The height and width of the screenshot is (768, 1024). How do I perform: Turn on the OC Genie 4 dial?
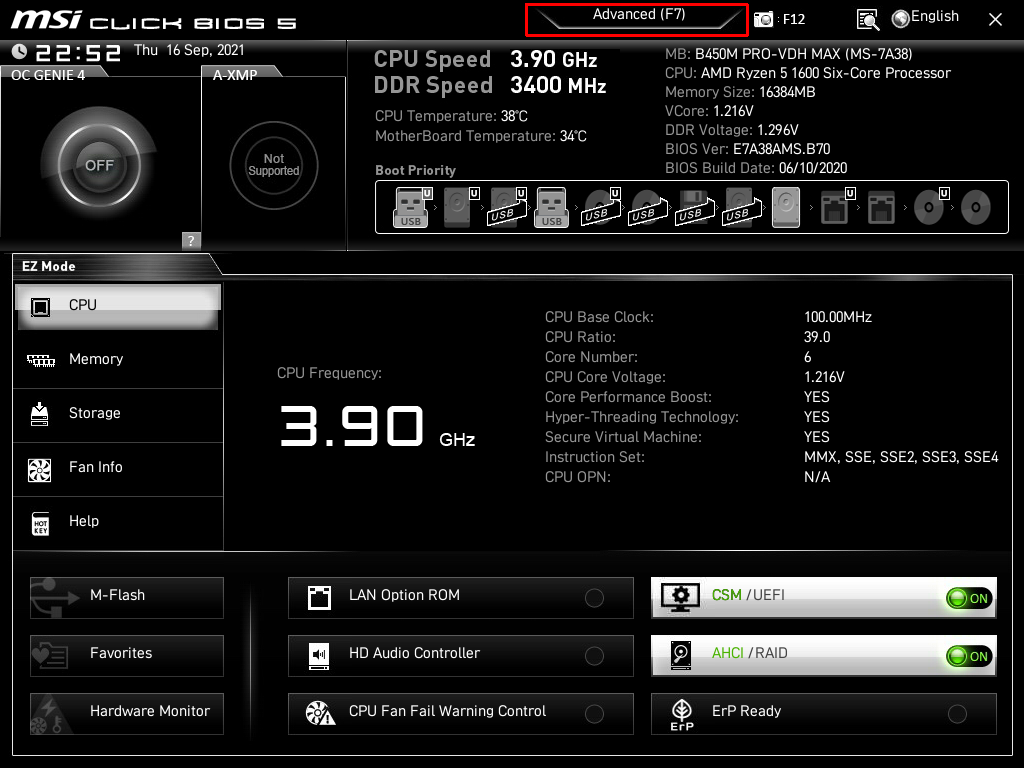click(98, 165)
